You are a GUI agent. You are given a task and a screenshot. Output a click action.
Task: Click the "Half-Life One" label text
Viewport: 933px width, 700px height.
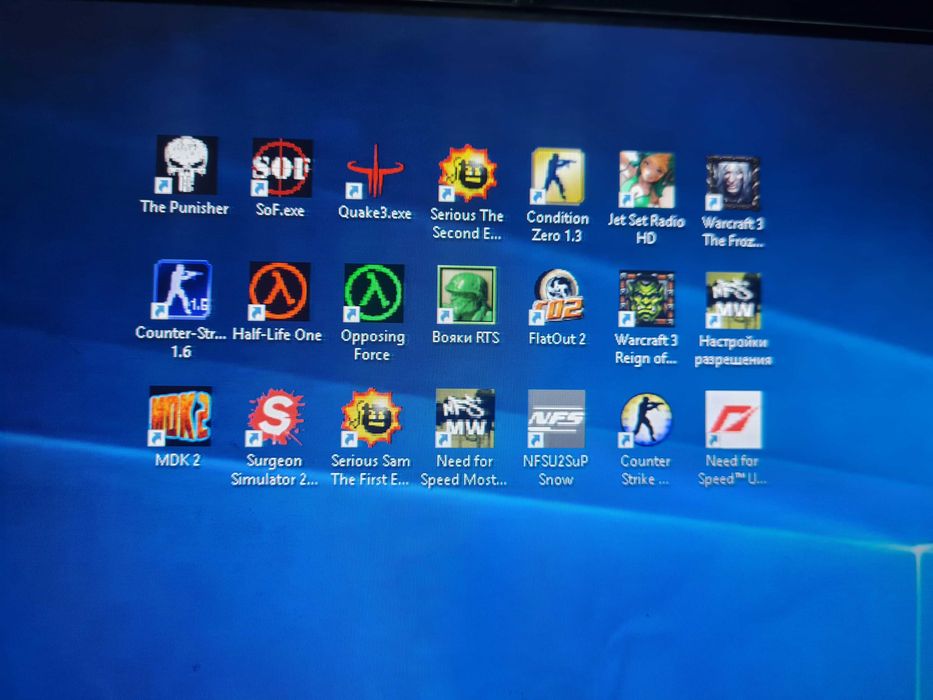click(277, 335)
